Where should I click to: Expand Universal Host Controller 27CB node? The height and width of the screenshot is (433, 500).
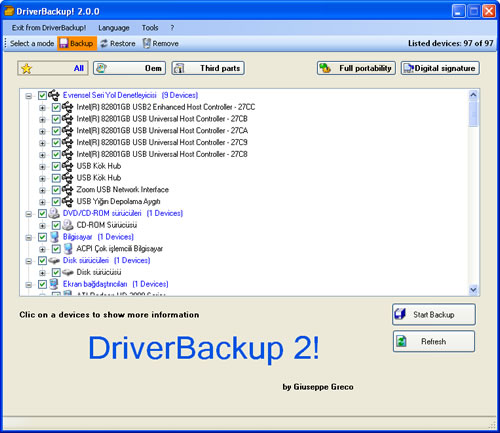coord(42,119)
